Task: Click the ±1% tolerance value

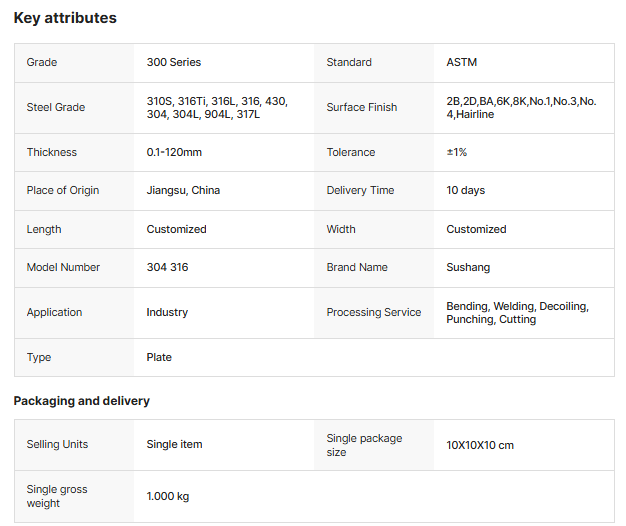Action: click(456, 152)
